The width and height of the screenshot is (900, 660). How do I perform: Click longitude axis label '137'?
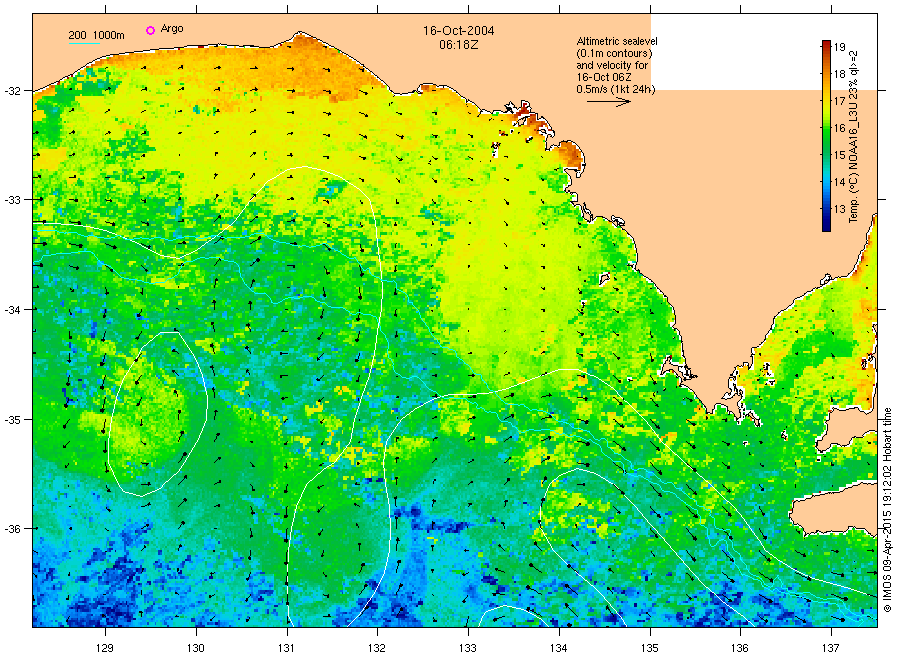pyautogui.click(x=831, y=648)
